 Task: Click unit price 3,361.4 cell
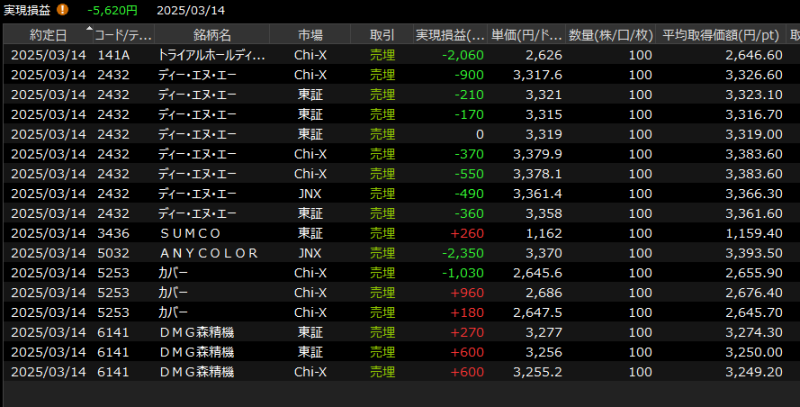538,194
